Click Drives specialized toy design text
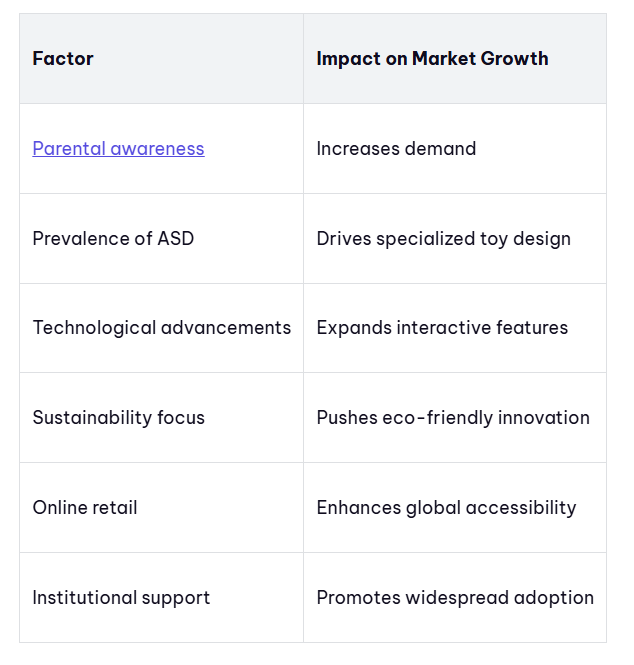This screenshot has width=634, height=665. (444, 239)
